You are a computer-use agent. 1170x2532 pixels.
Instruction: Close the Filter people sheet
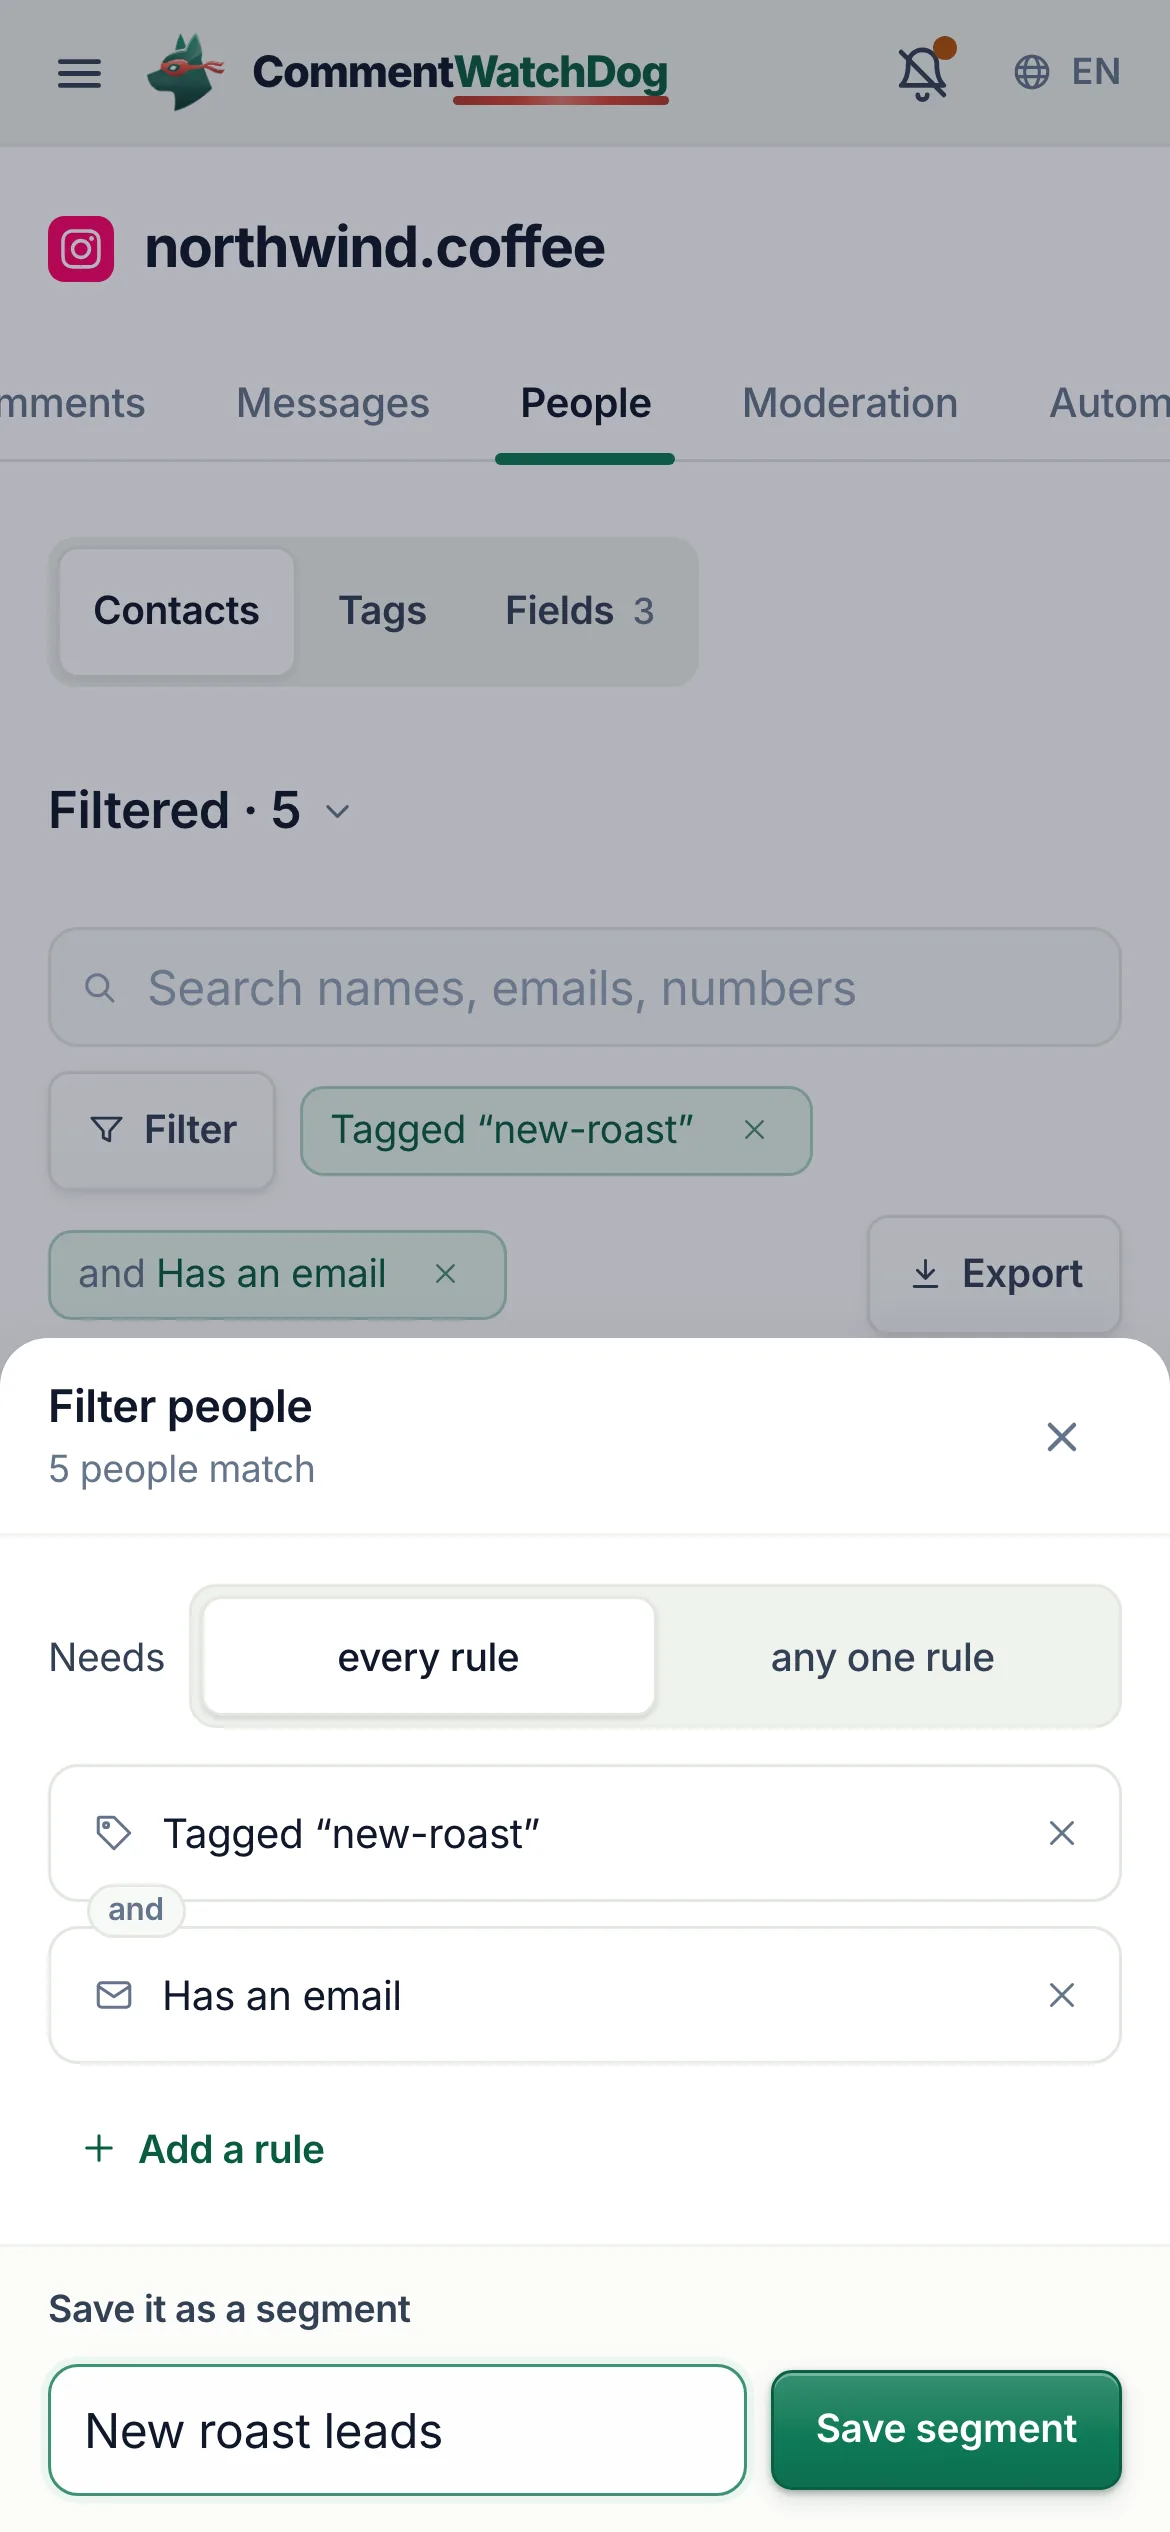point(1062,1437)
